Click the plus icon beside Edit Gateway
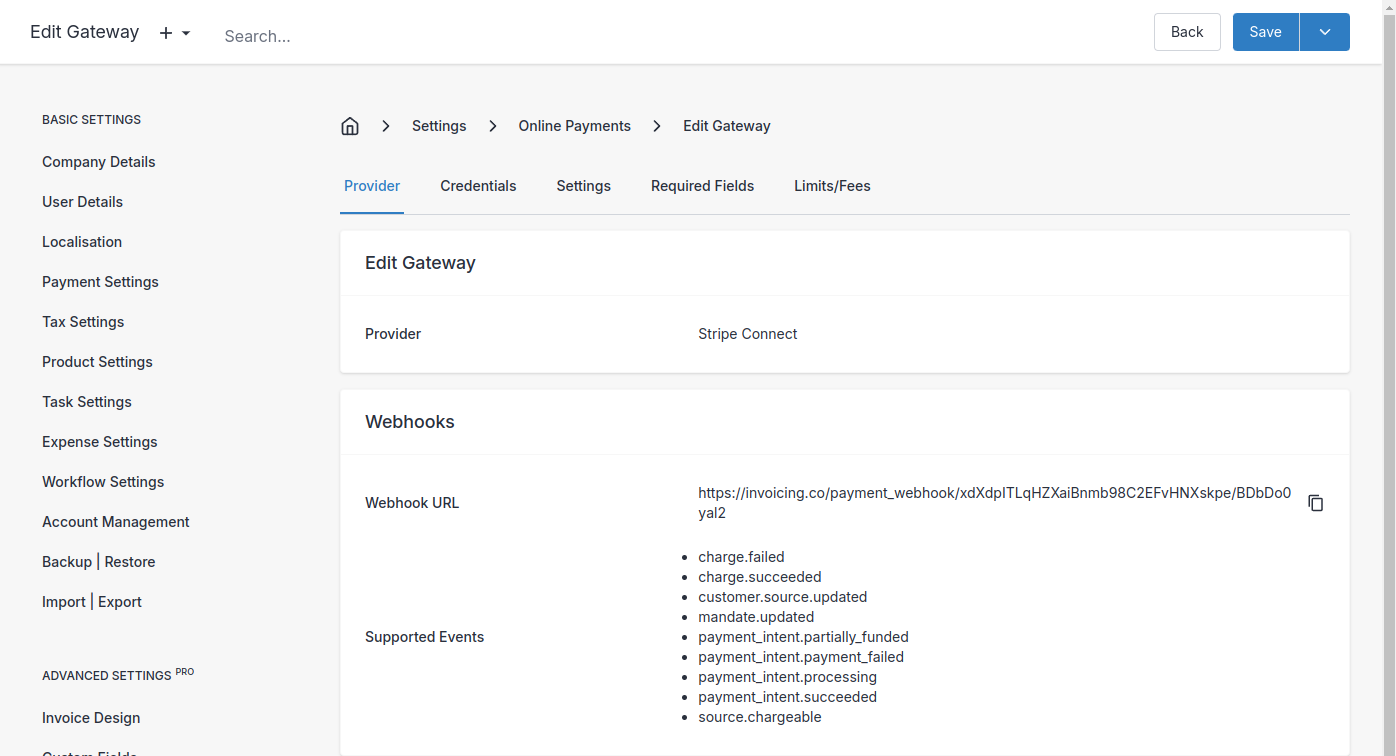The image size is (1396, 756). 166,33
